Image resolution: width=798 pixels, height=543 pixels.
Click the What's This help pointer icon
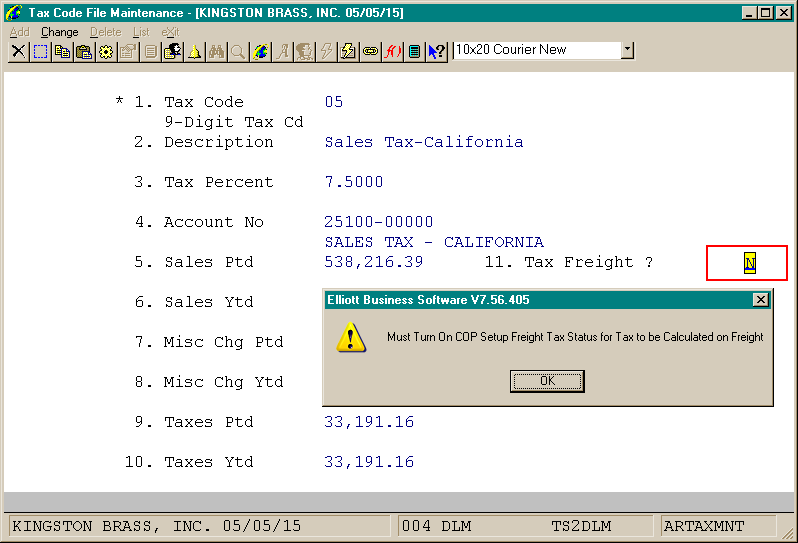click(436, 51)
